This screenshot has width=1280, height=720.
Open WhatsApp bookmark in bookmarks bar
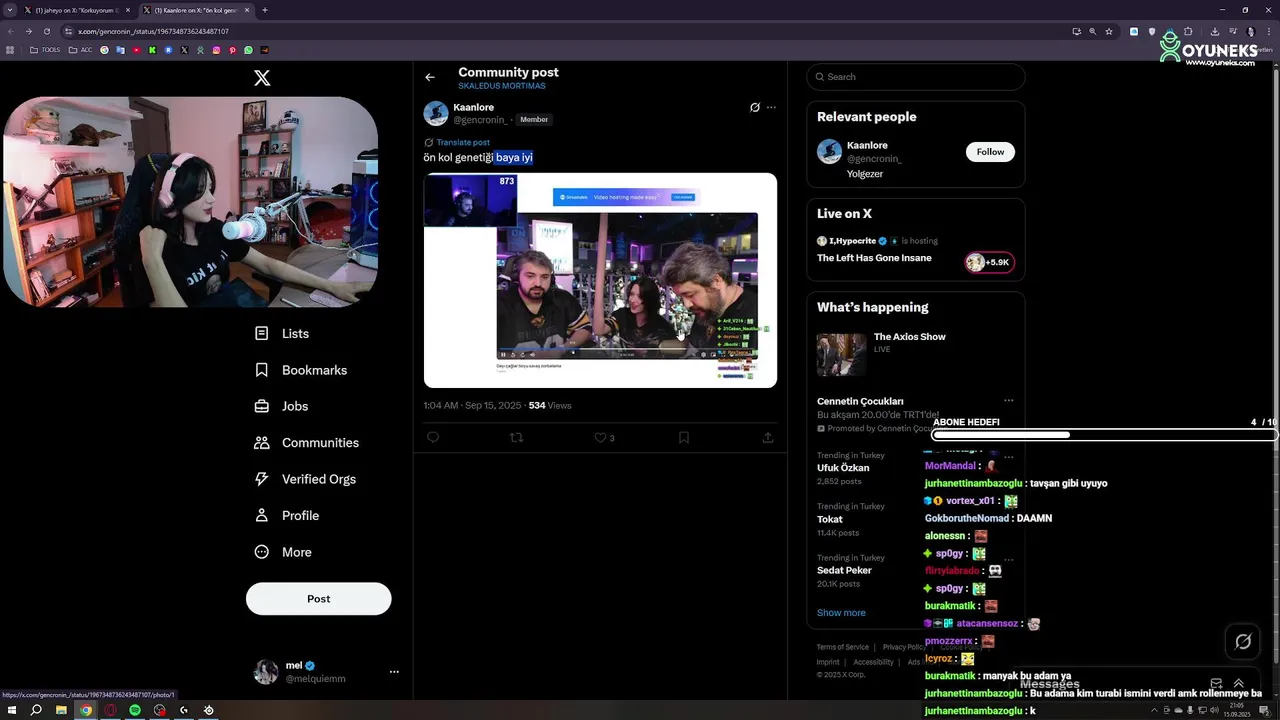click(248, 50)
